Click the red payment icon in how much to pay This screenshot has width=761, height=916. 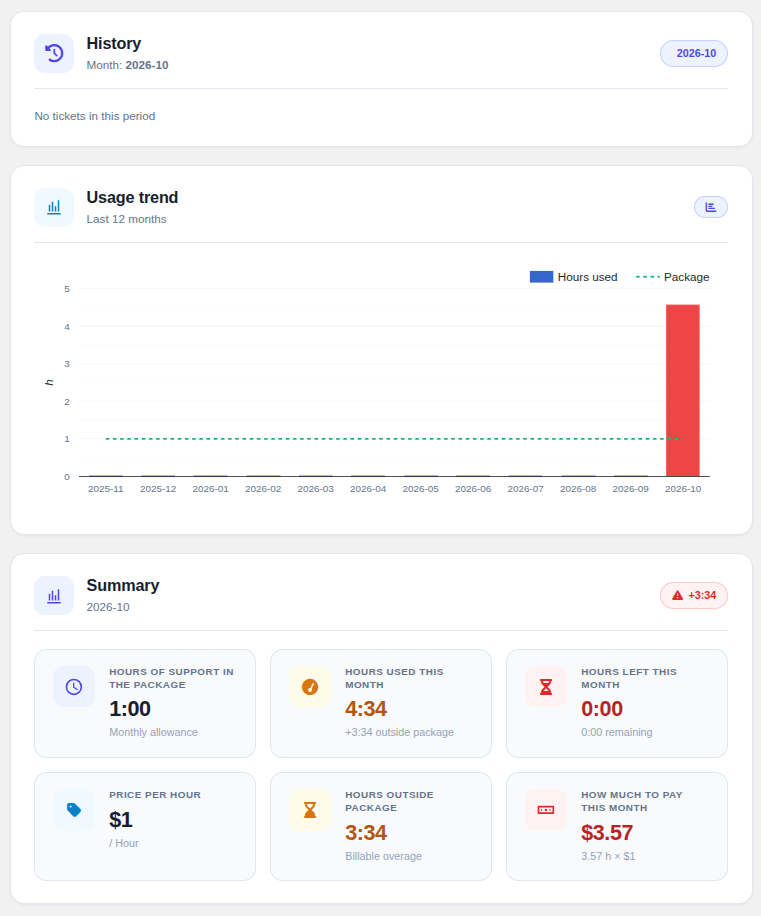tap(545, 810)
